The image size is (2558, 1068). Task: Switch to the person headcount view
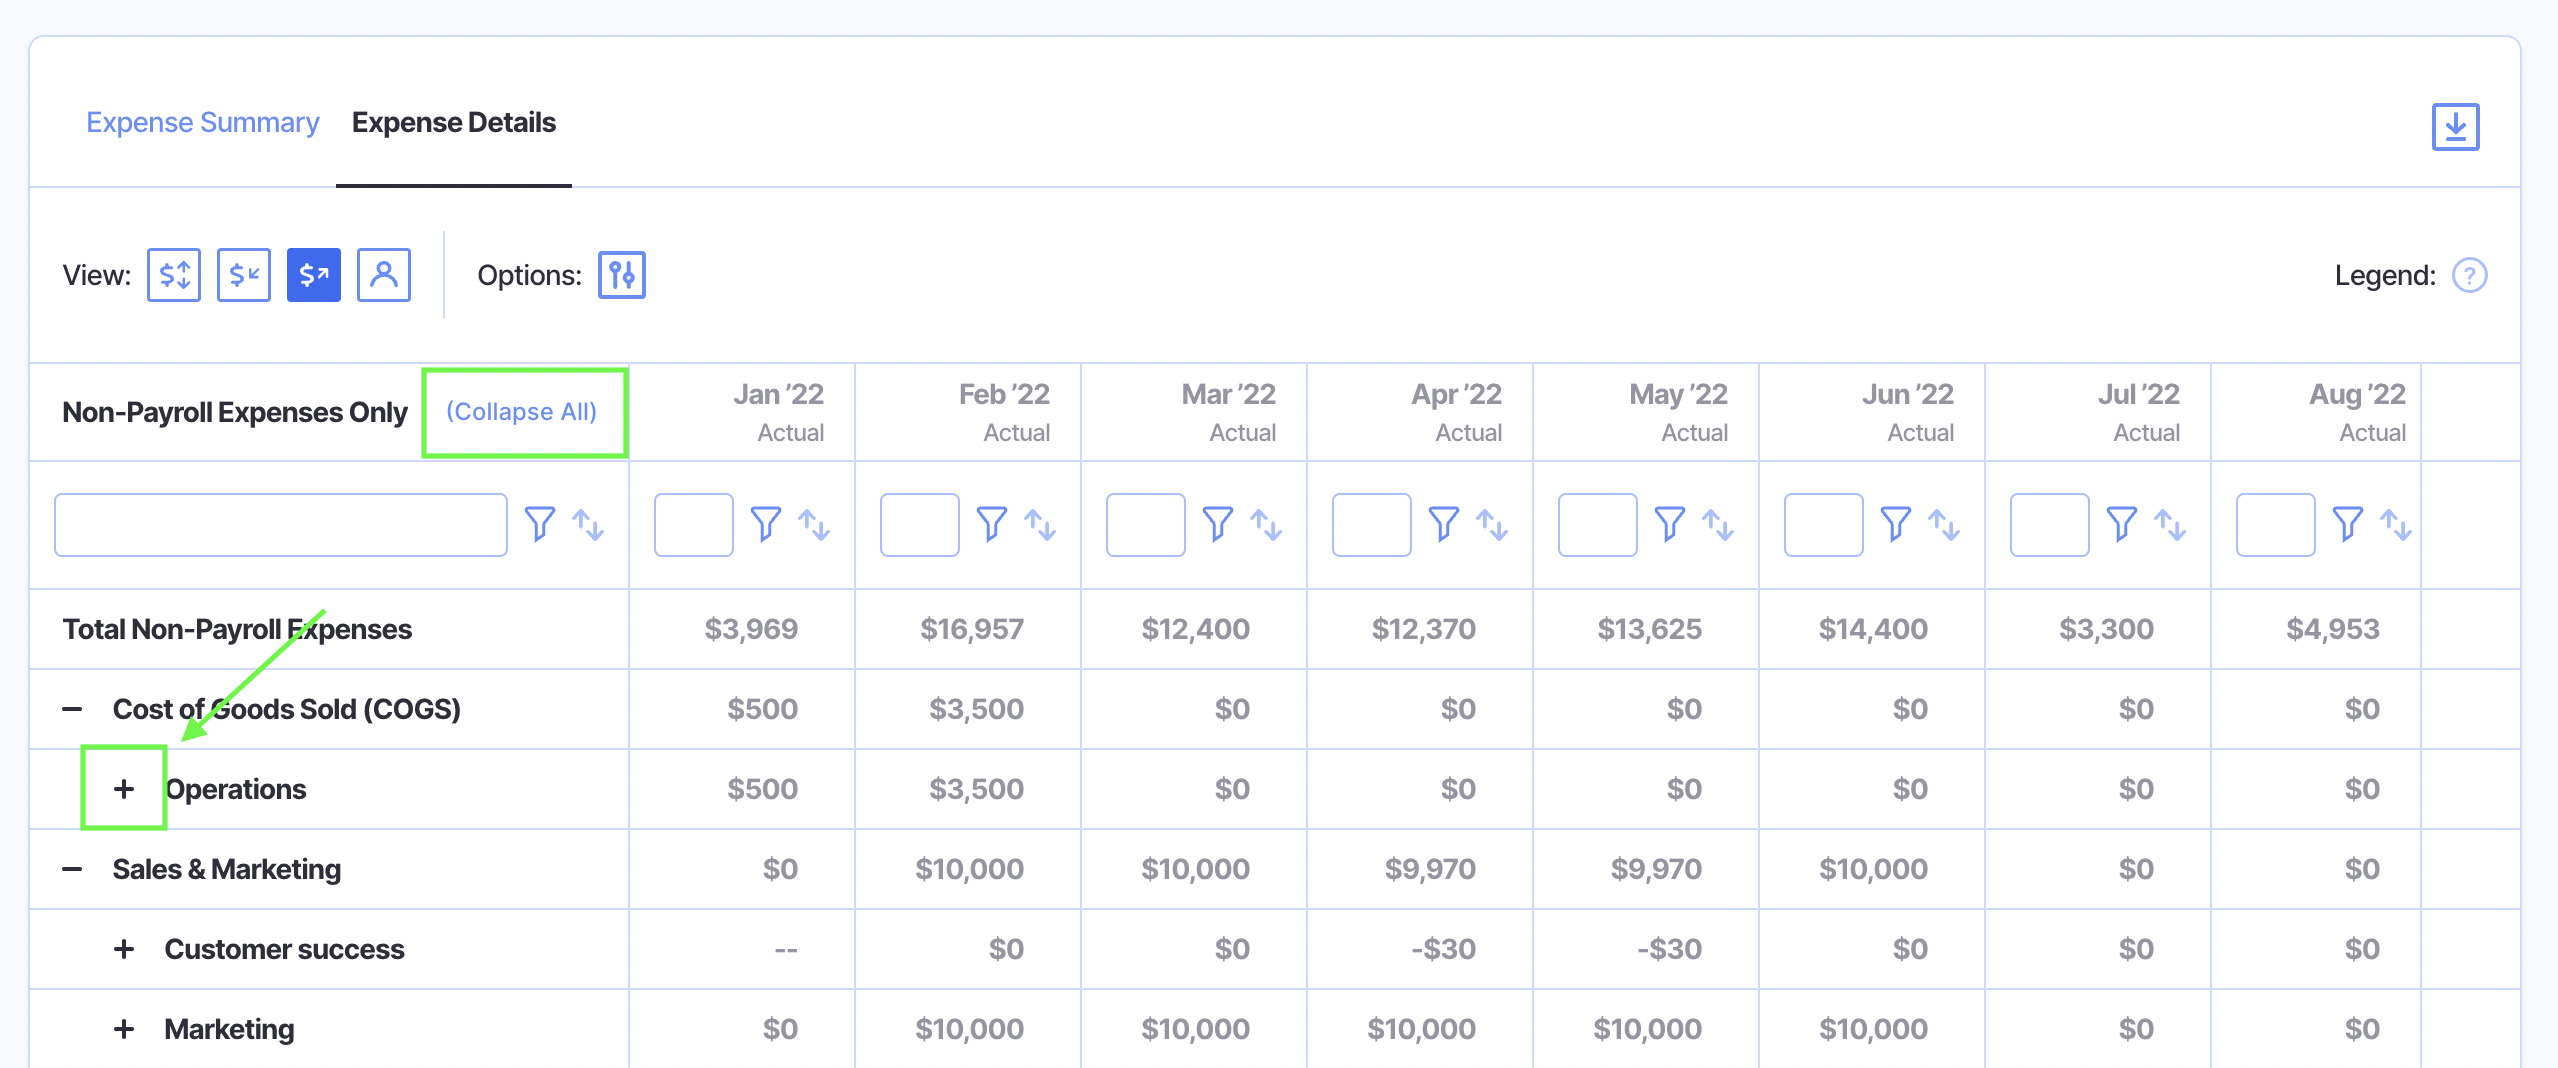click(383, 275)
